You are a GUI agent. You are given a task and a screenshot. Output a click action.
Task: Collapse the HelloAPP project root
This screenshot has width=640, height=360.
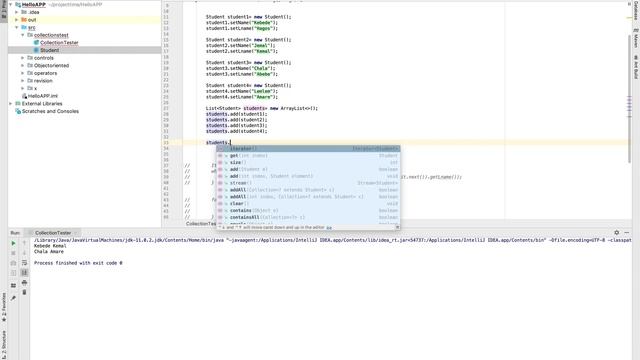coord(11,4)
